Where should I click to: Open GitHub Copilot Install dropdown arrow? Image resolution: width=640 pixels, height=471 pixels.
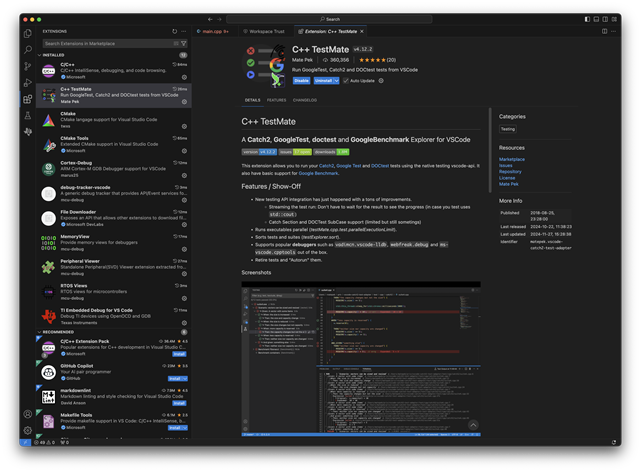point(185,379)
